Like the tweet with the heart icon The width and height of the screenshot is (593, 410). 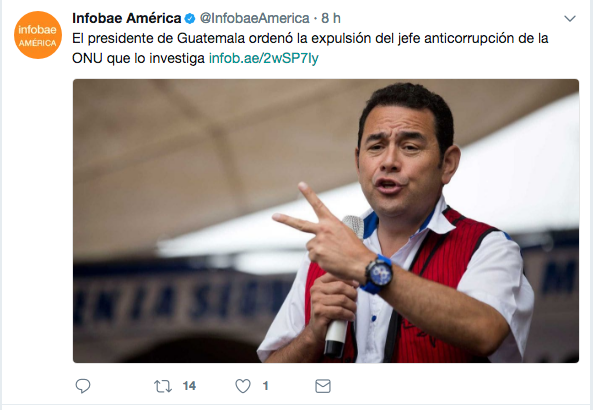pos(243,386)
